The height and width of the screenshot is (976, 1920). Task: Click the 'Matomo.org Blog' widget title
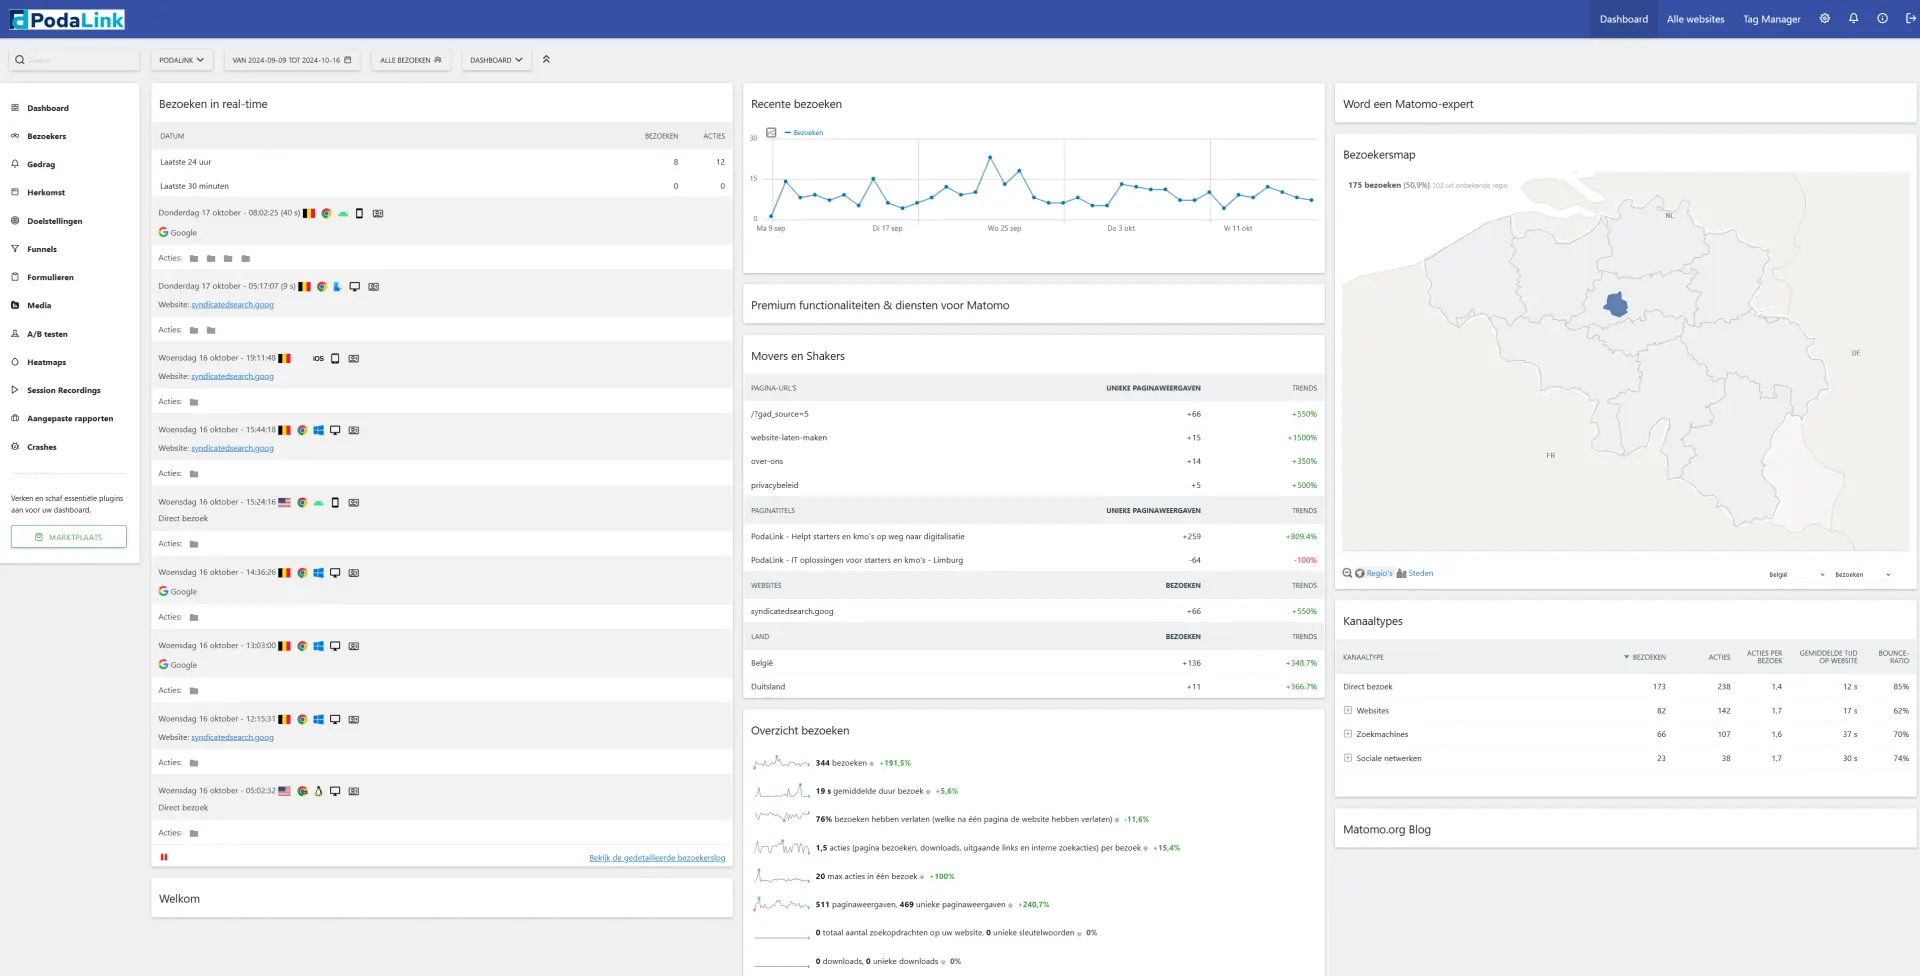(1386, 830)
